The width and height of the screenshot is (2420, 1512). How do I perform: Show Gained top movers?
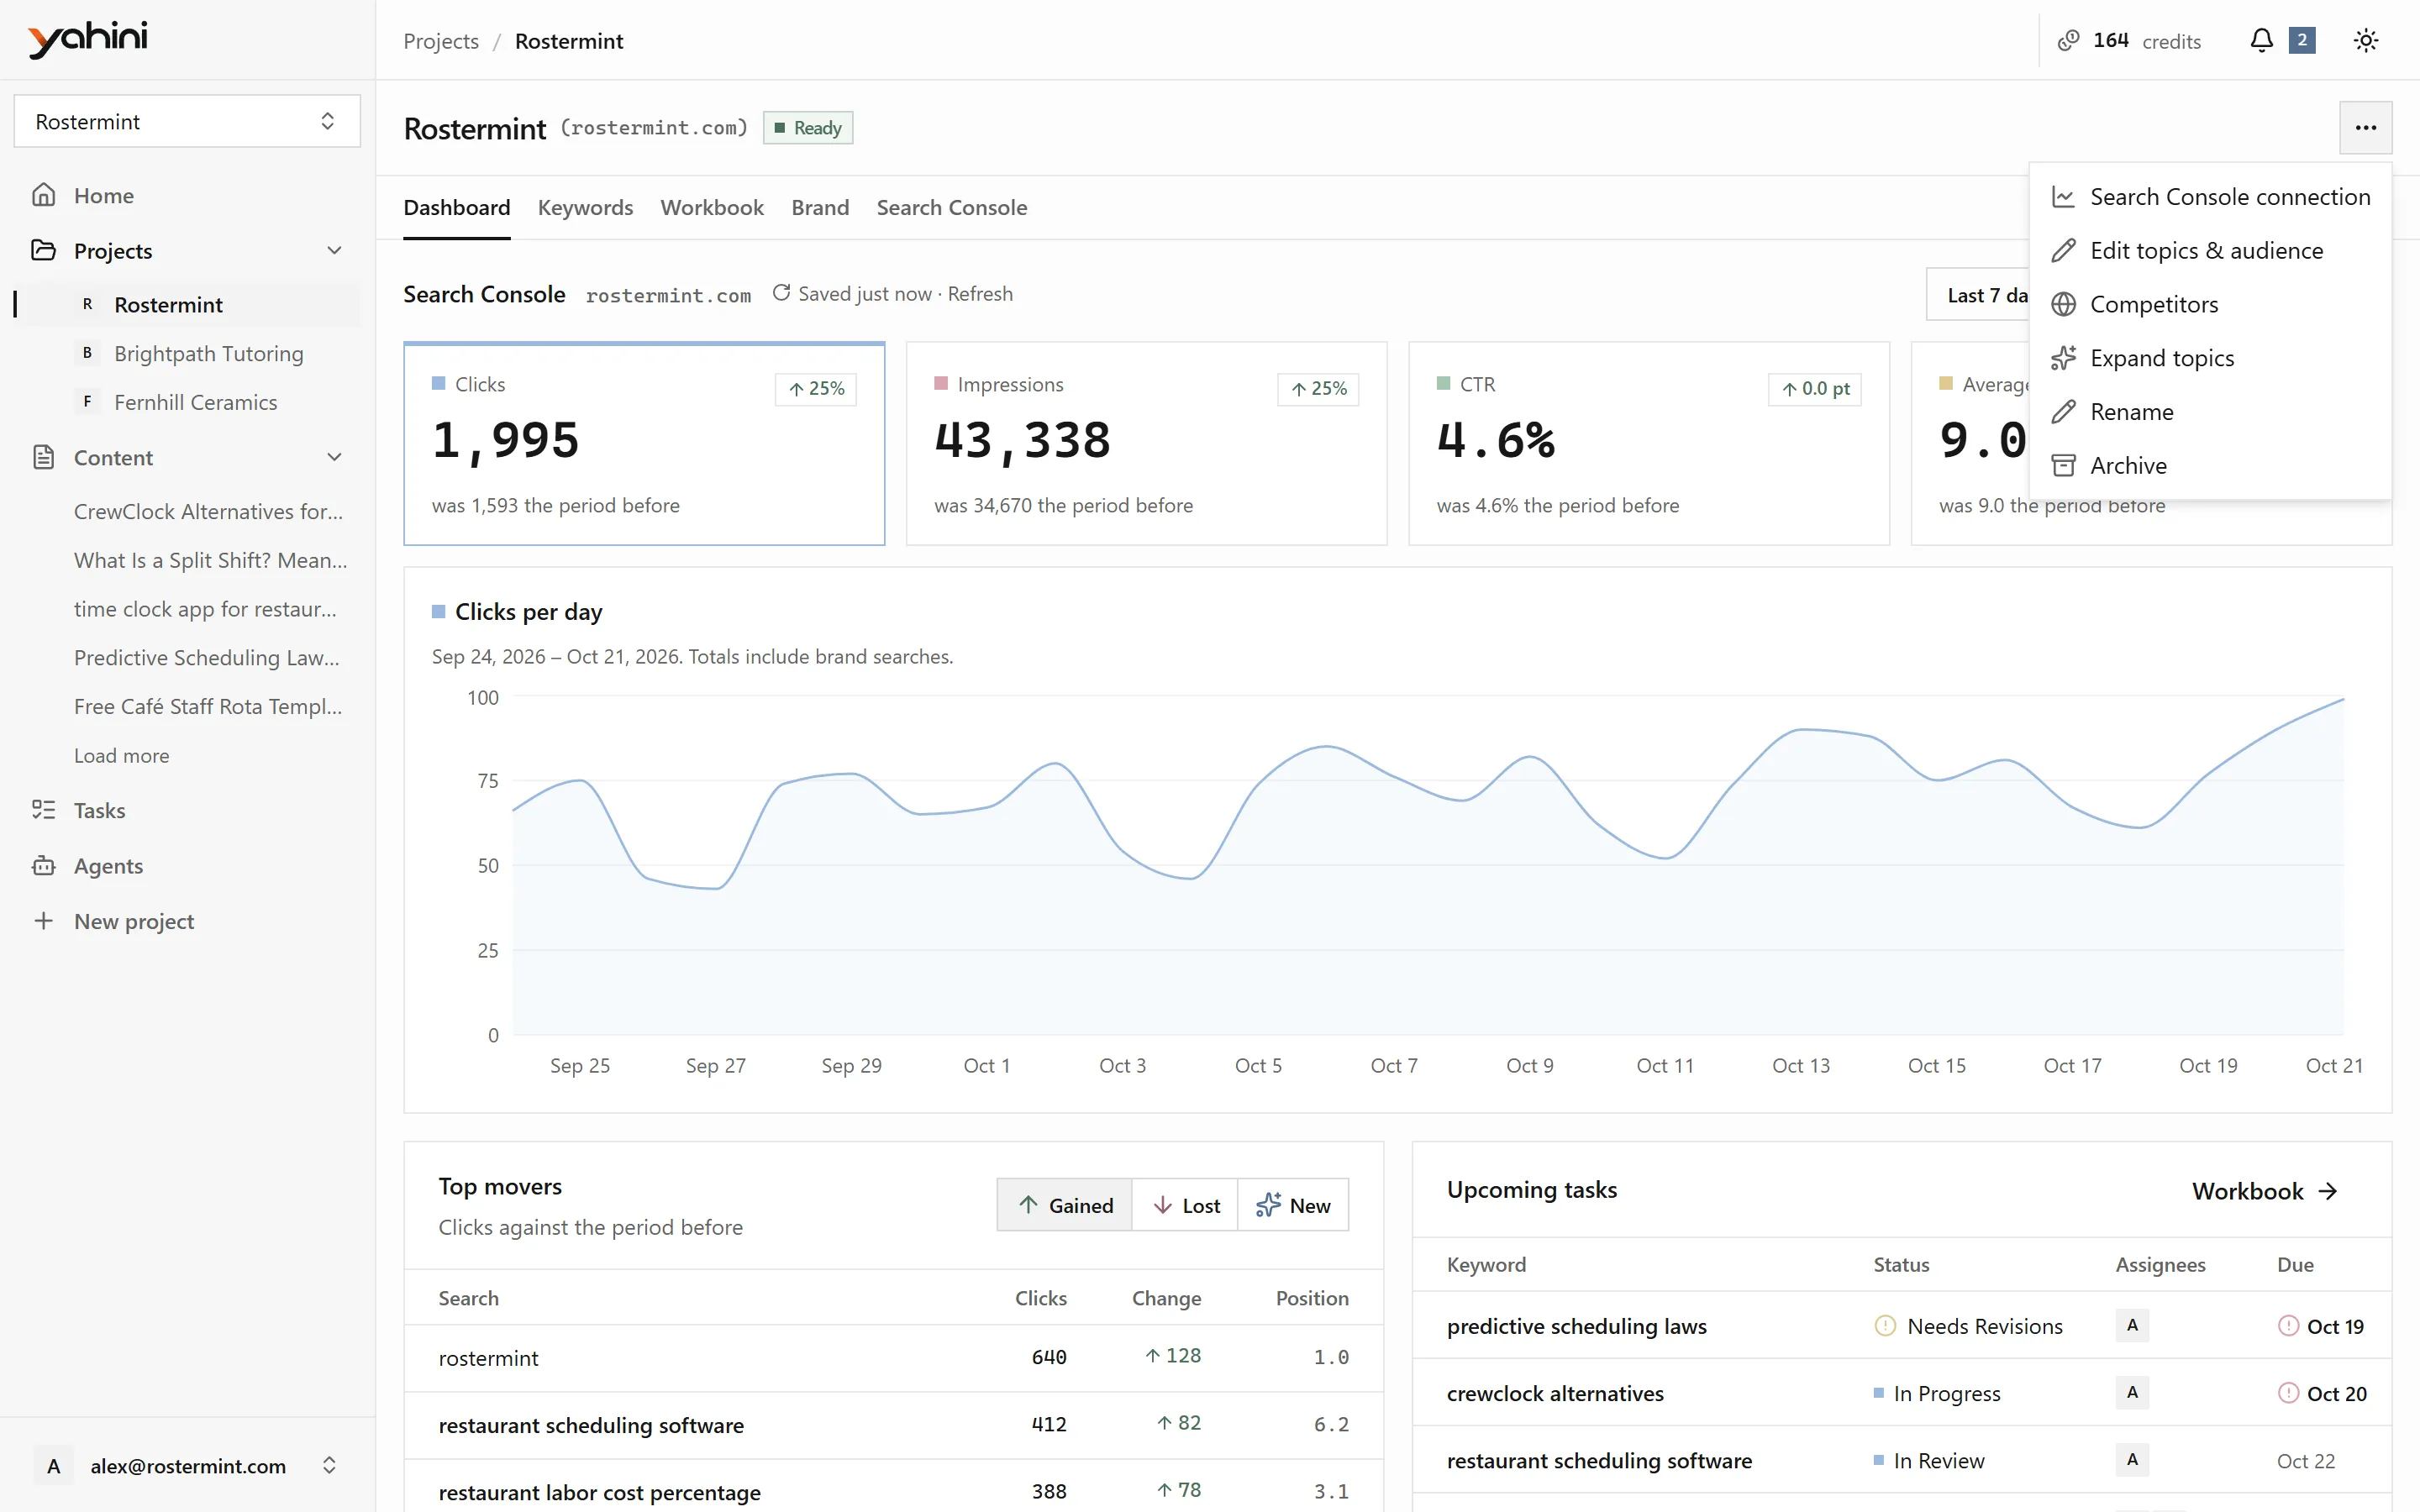click(1064, 1205)
